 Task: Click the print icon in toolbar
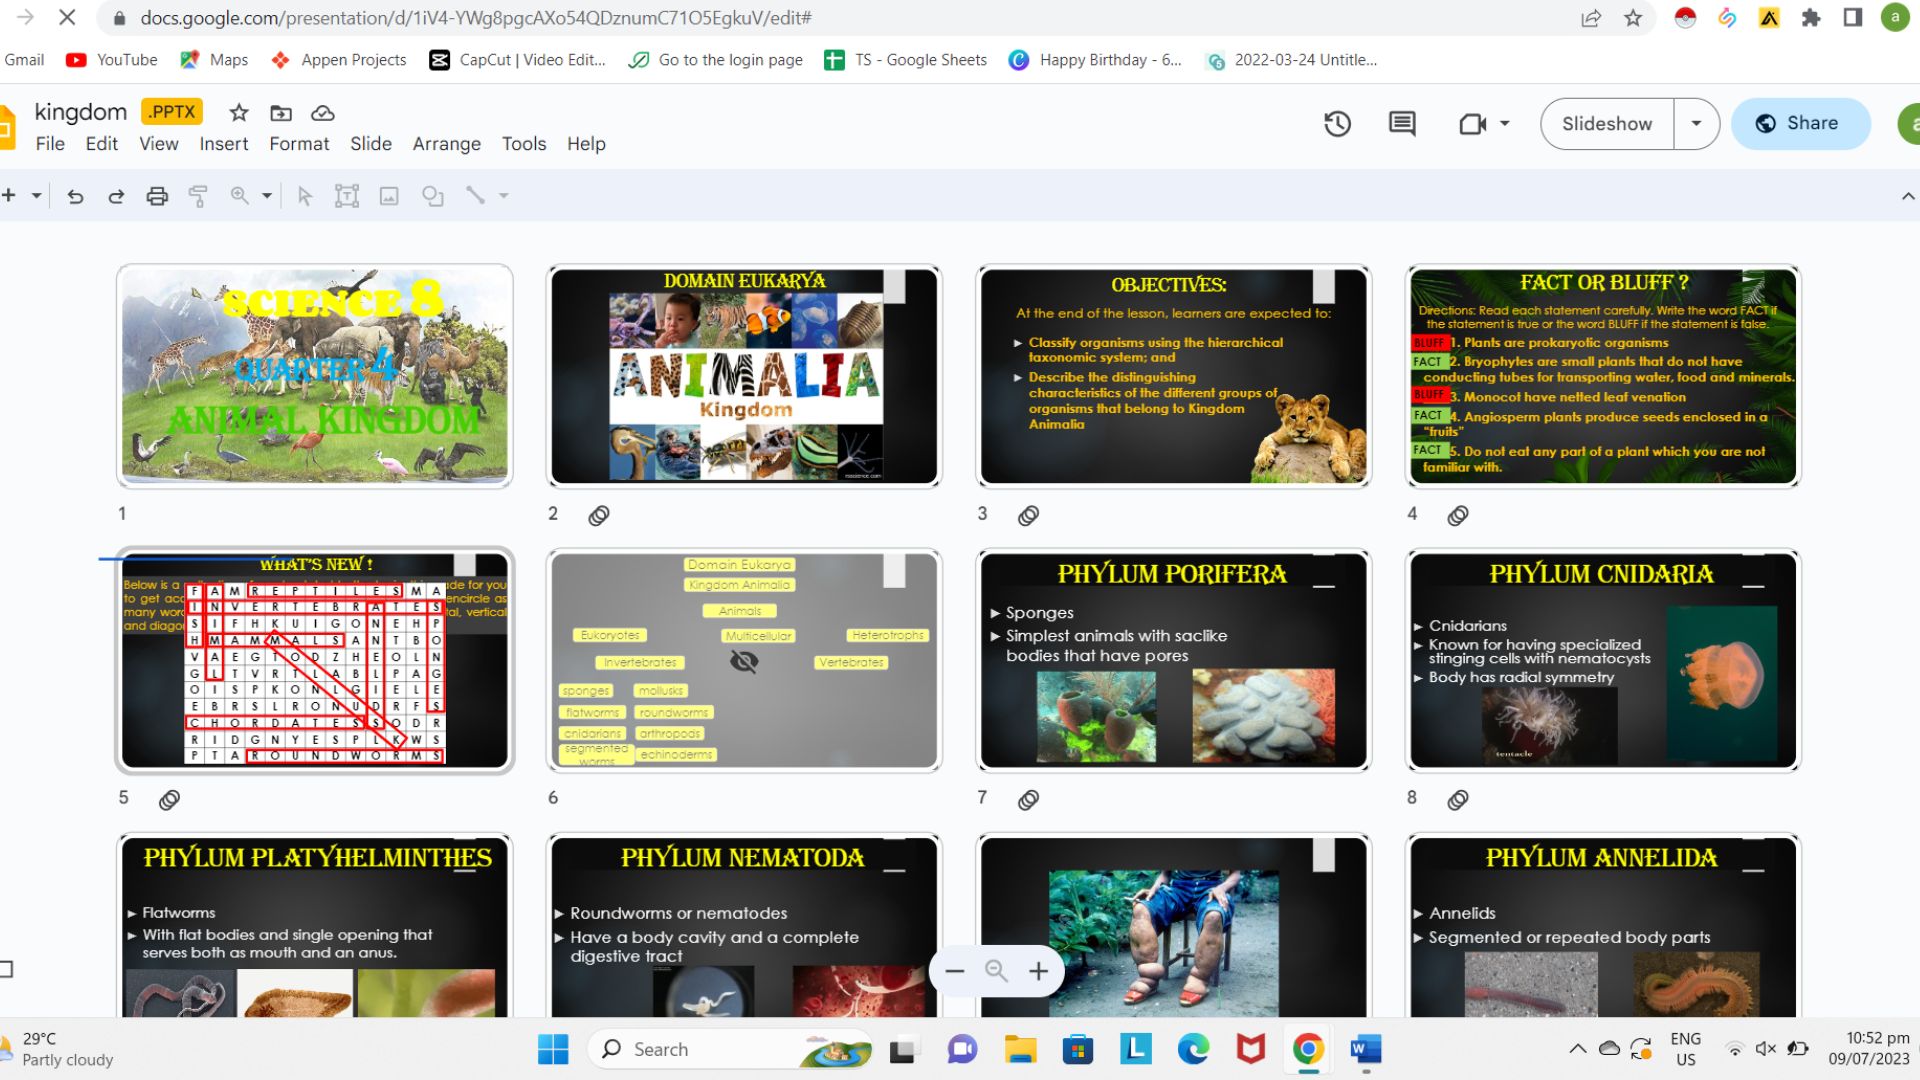coord(157,196)
